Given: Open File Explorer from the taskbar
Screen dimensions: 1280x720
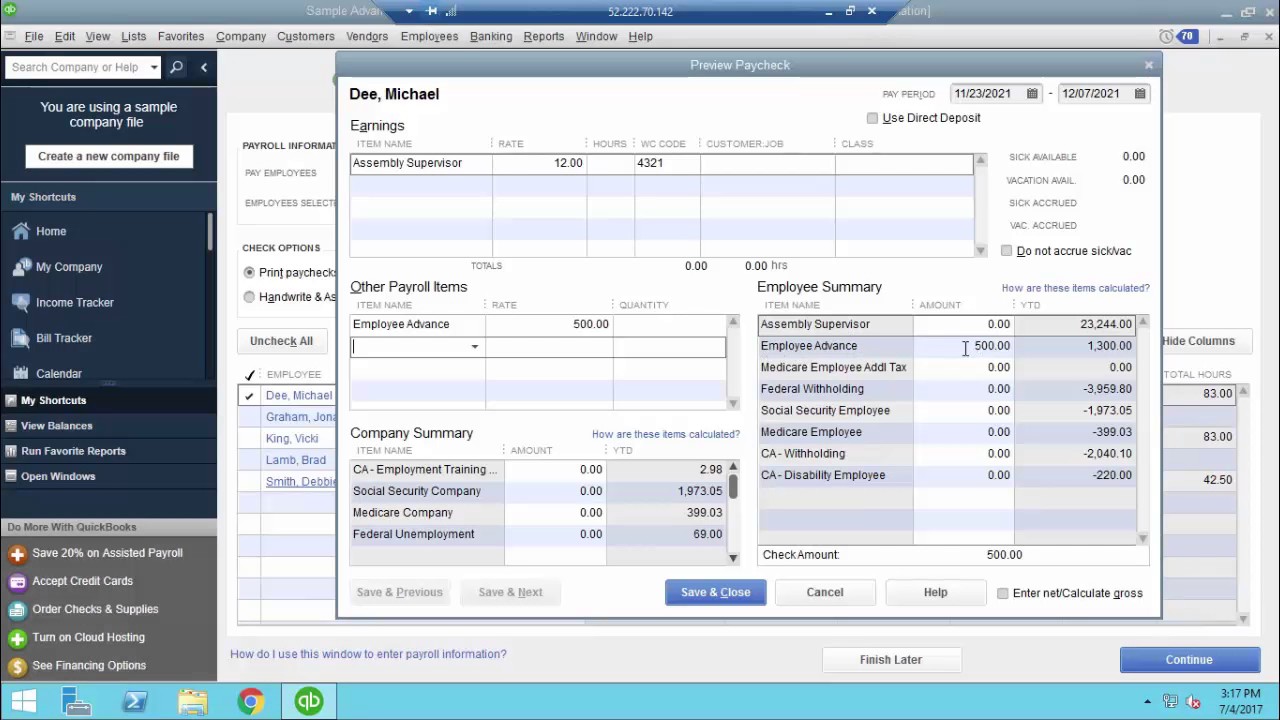Looking at the screenshot, I should pos(193,701).
